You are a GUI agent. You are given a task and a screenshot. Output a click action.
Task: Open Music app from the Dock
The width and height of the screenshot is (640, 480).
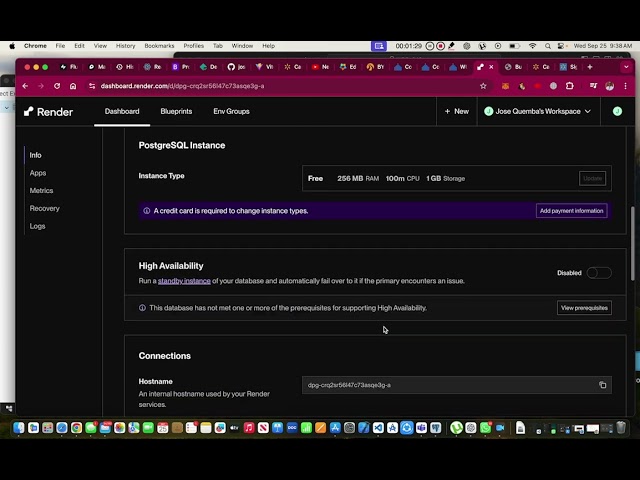(249, 427)
